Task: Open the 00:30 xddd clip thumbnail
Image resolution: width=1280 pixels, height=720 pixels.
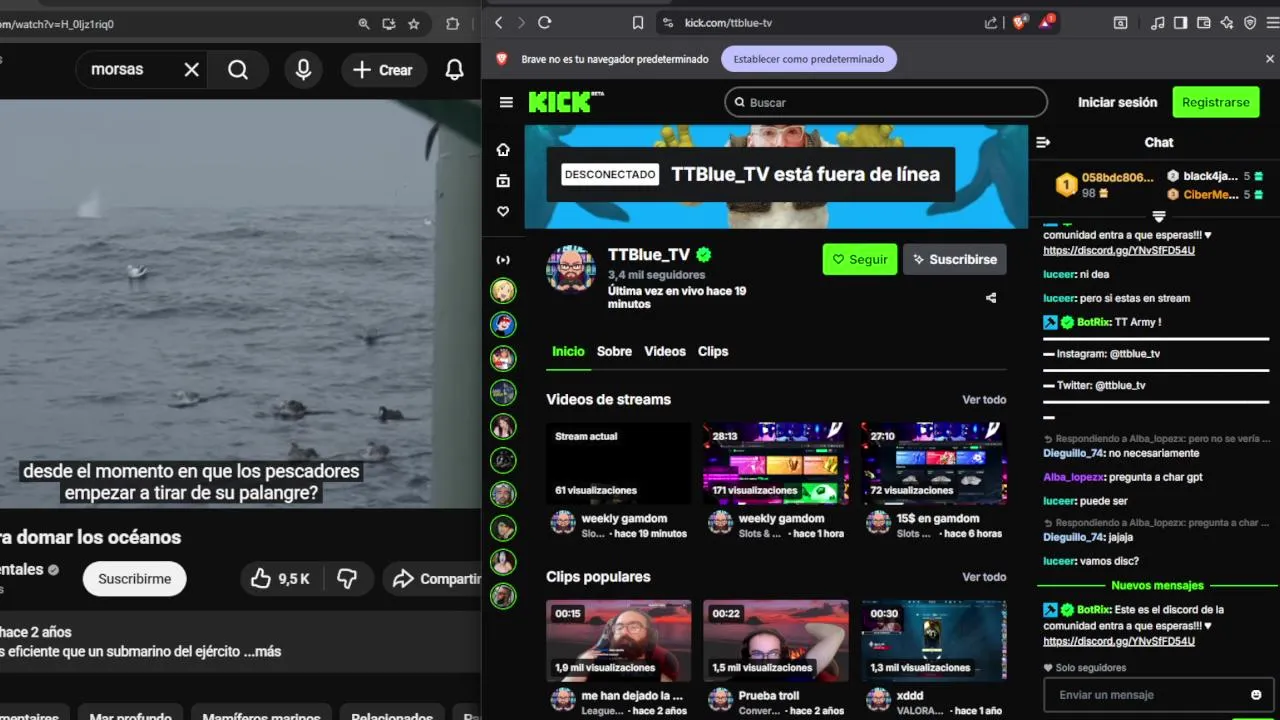Action: [x=934, y=640]
